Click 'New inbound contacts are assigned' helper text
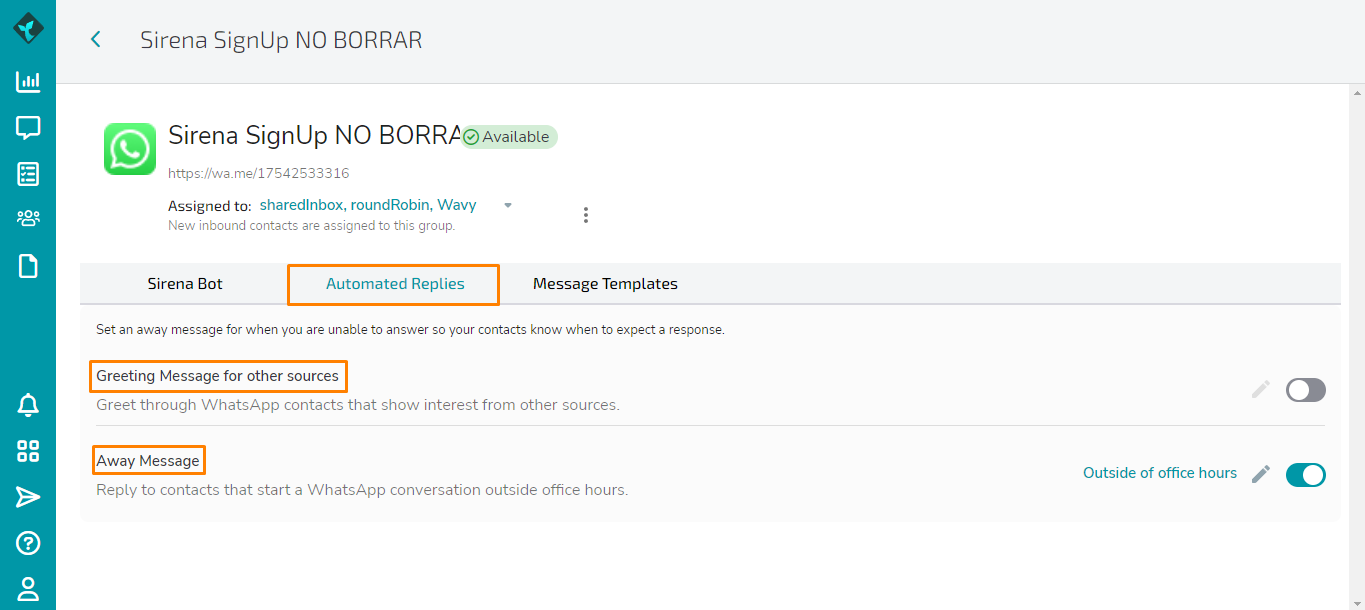Screen dimensions: 1365x610 pos(312,226)
